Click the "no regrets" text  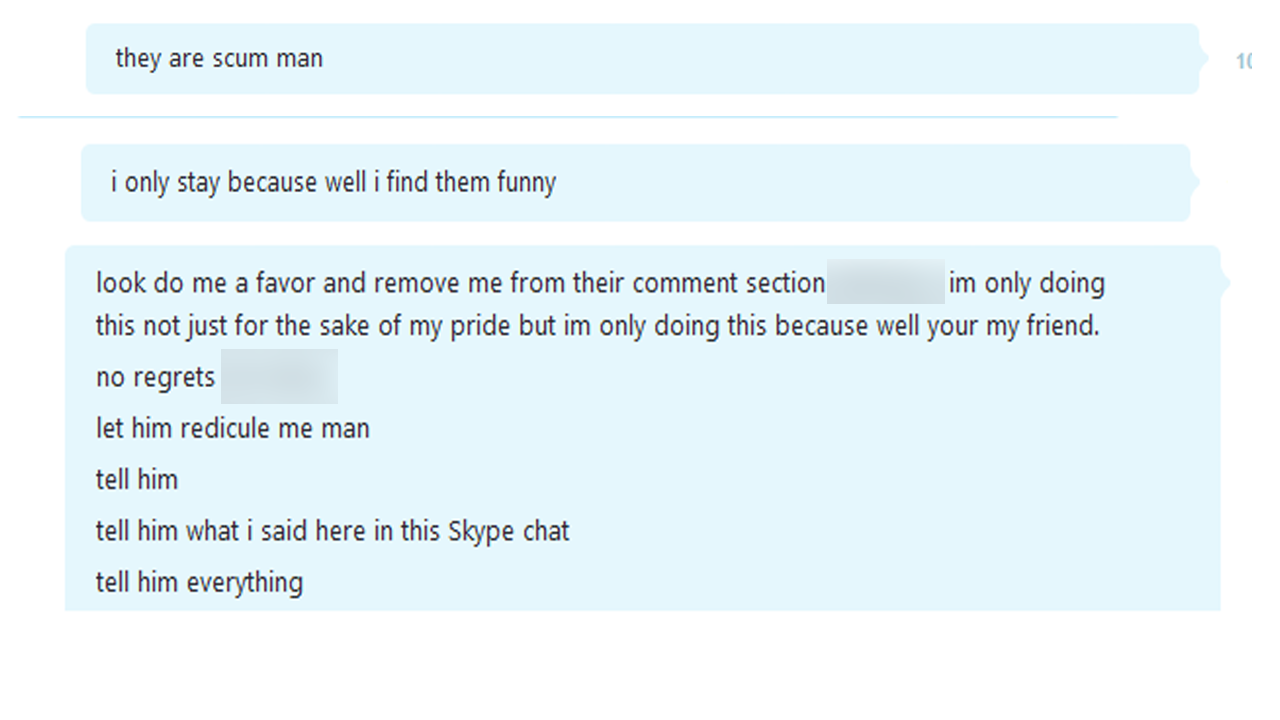(x=155, y=377)
